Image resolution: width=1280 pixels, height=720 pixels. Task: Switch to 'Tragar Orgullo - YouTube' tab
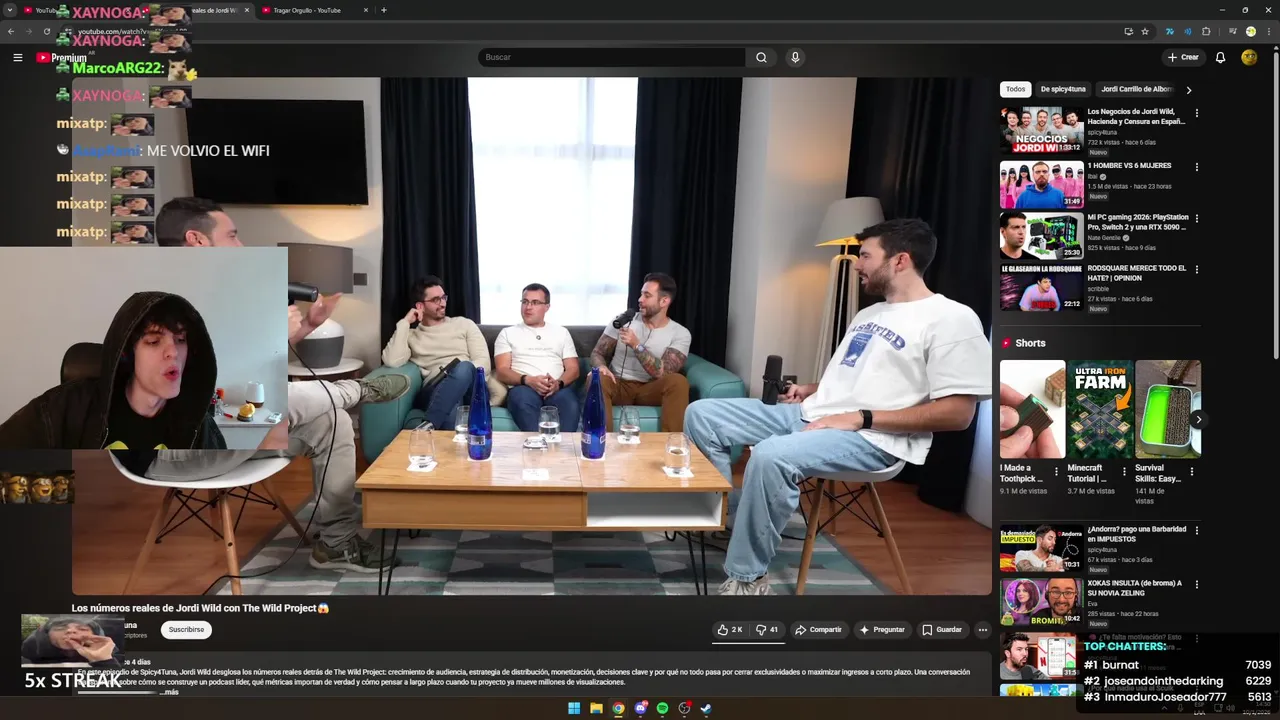click(313, 10)
